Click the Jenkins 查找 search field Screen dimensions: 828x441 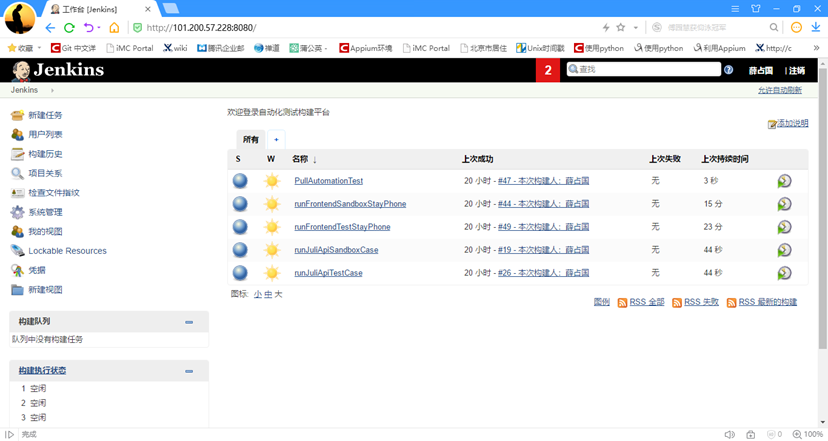click(x=644, y=69)
